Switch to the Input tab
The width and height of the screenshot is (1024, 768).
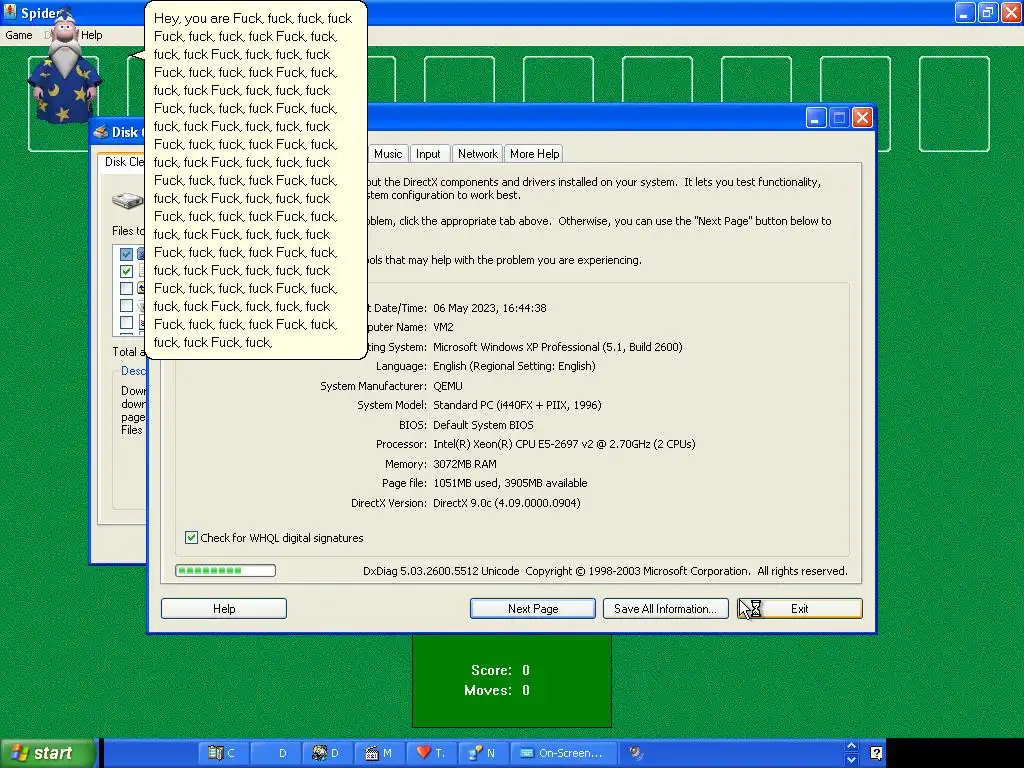pos(428,153)
